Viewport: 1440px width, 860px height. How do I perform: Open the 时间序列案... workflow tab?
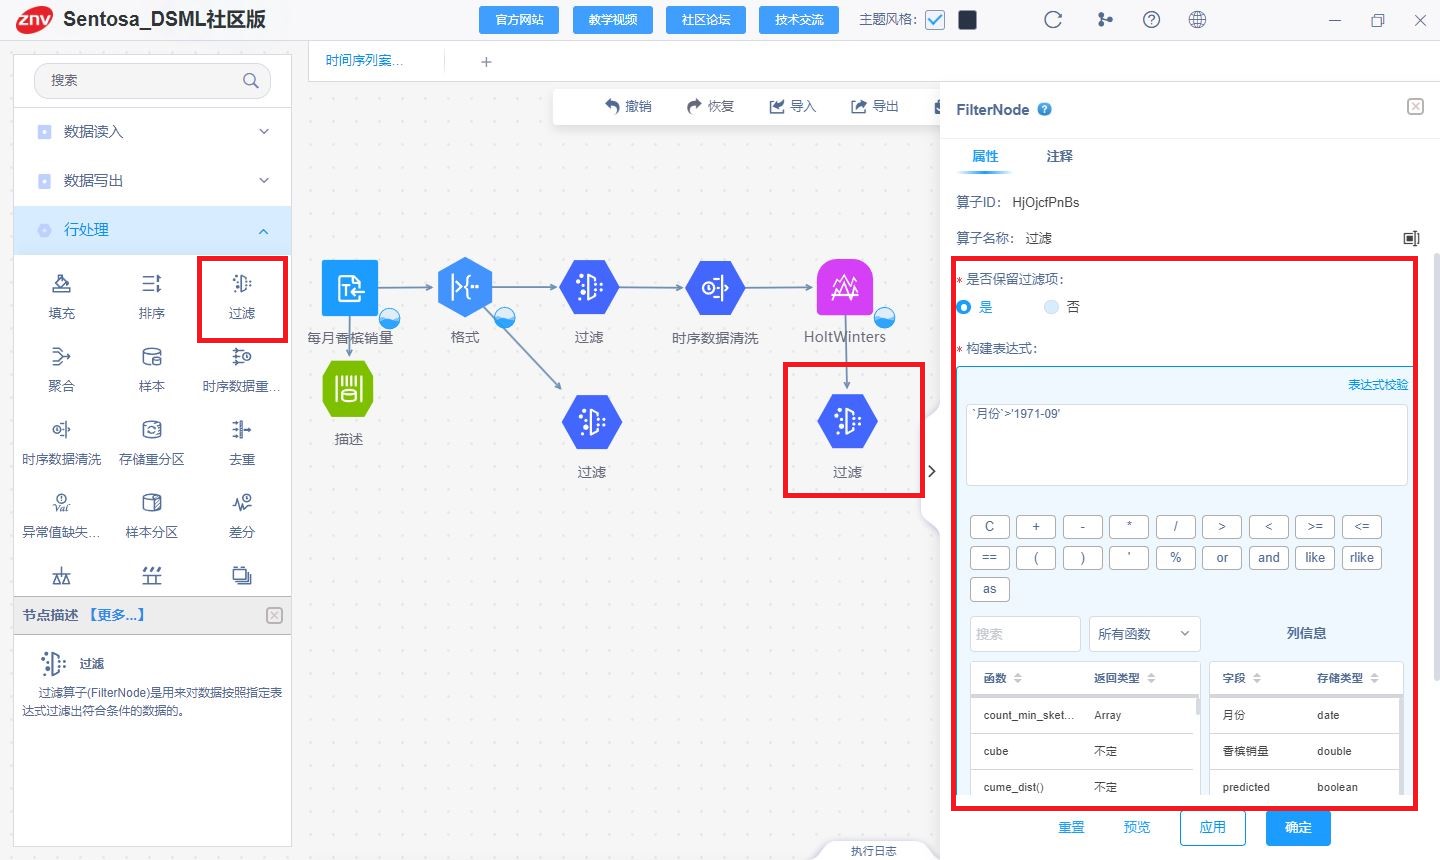(x=365, y=61)
